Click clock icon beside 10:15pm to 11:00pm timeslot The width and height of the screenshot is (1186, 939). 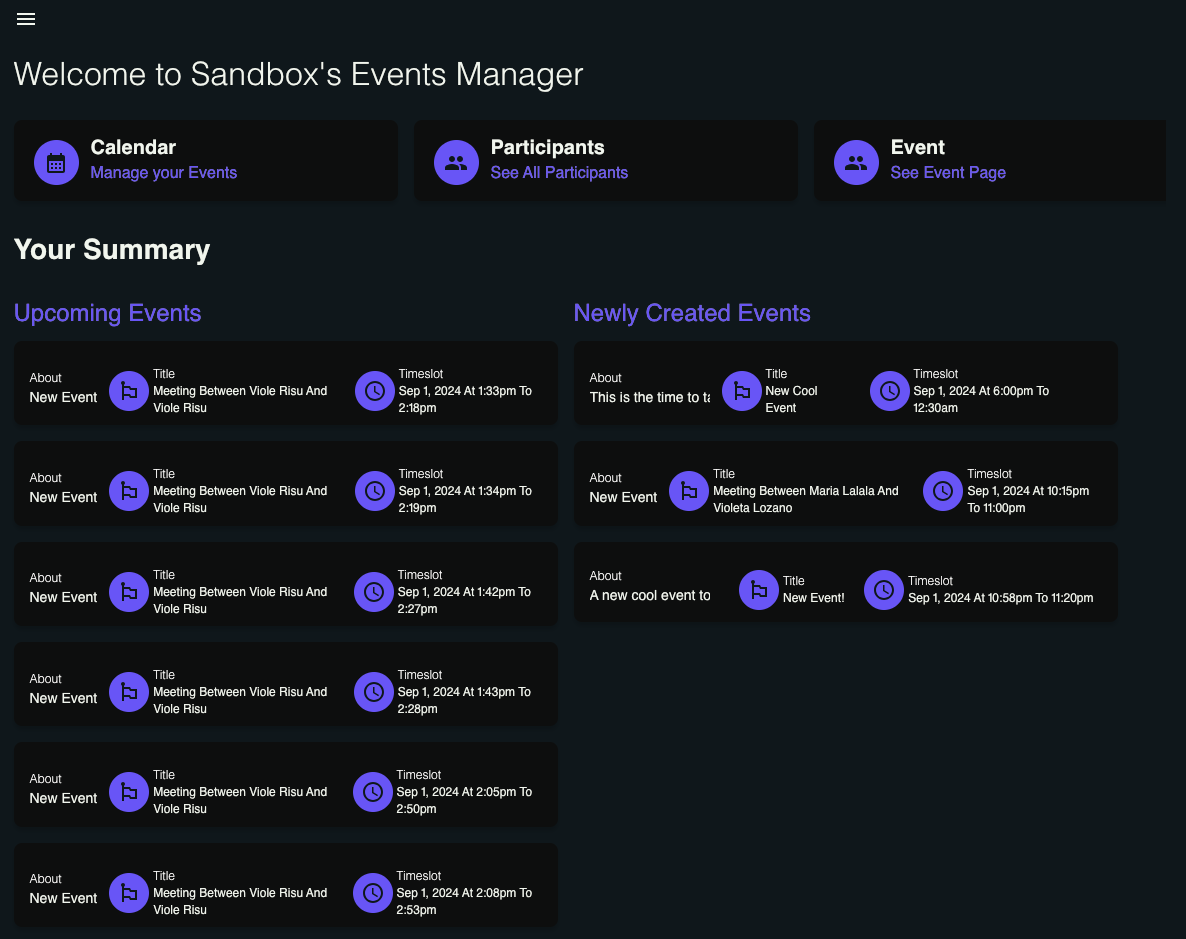[942, 491]
